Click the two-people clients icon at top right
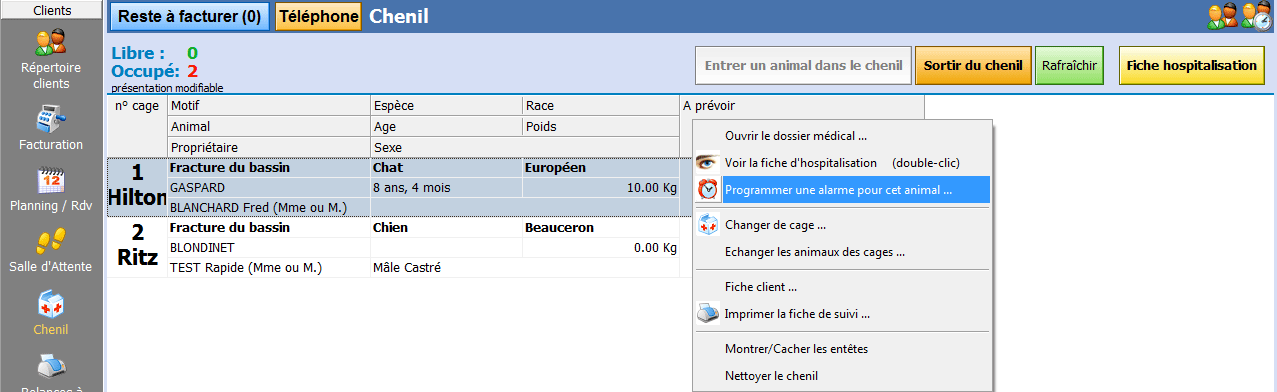This screenshot has height=392, width=1277. pyautogui.click(x=1222, y=16)
